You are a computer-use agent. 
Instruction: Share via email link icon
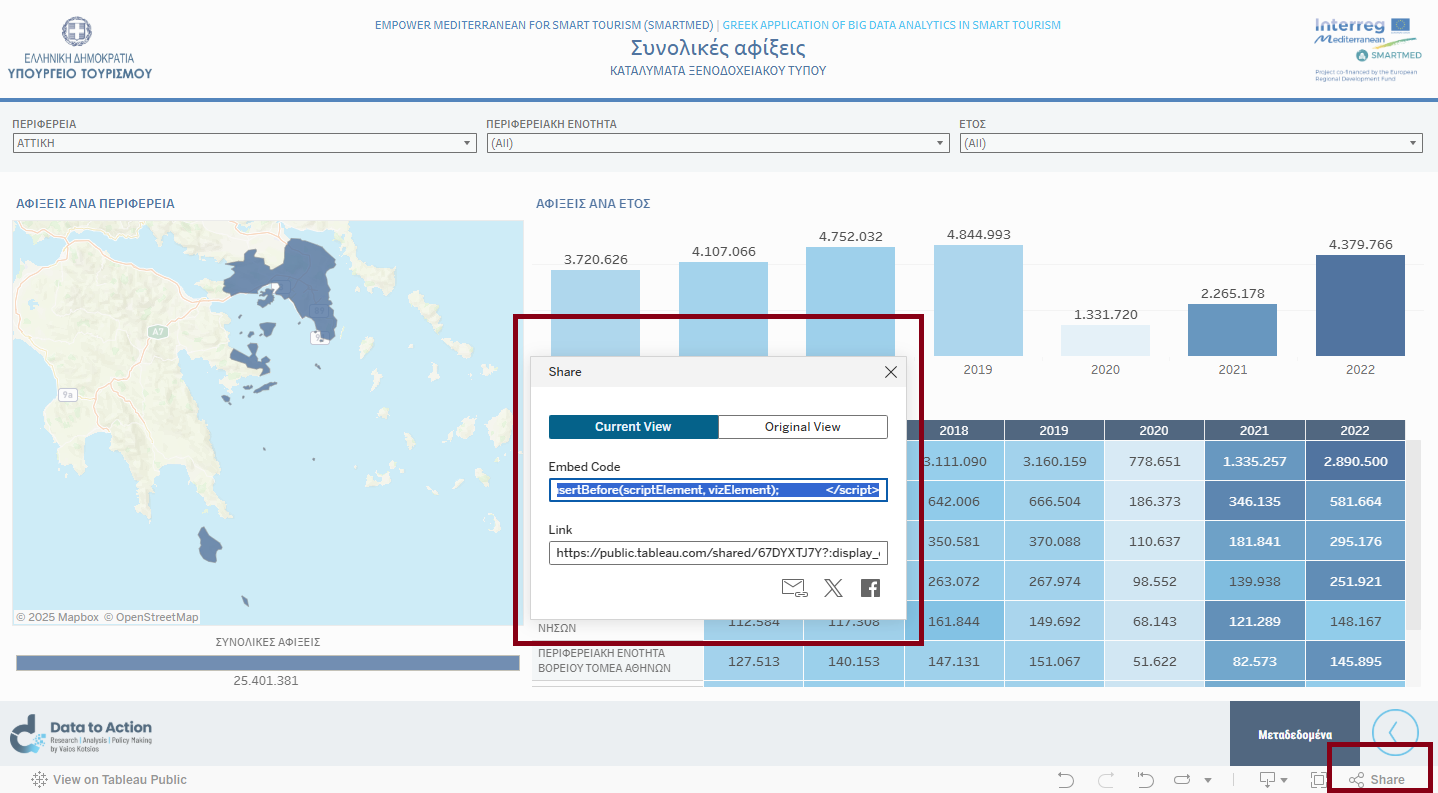click(794, 588)
